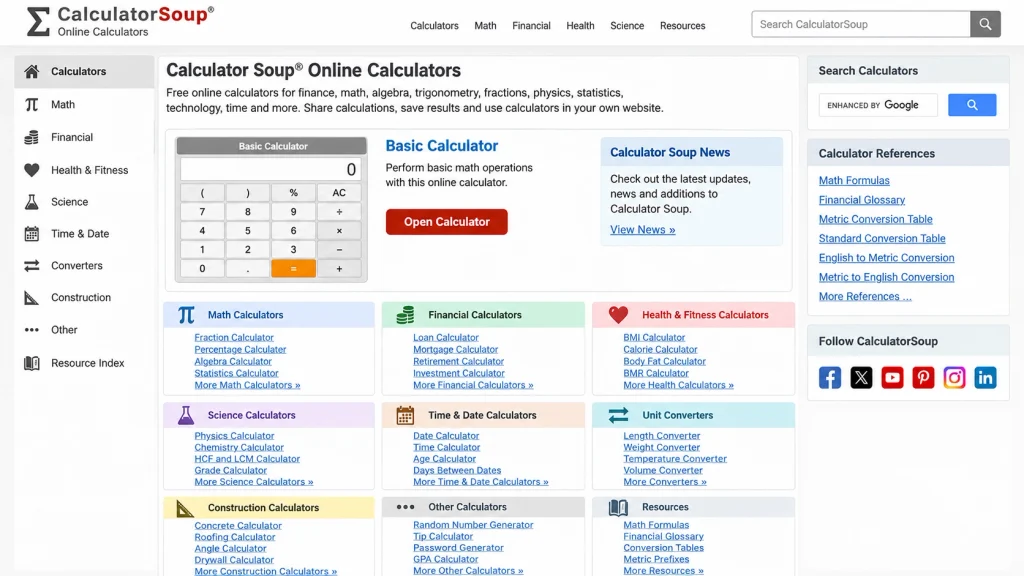Open the Password Generator link

(x=458, y=548)
